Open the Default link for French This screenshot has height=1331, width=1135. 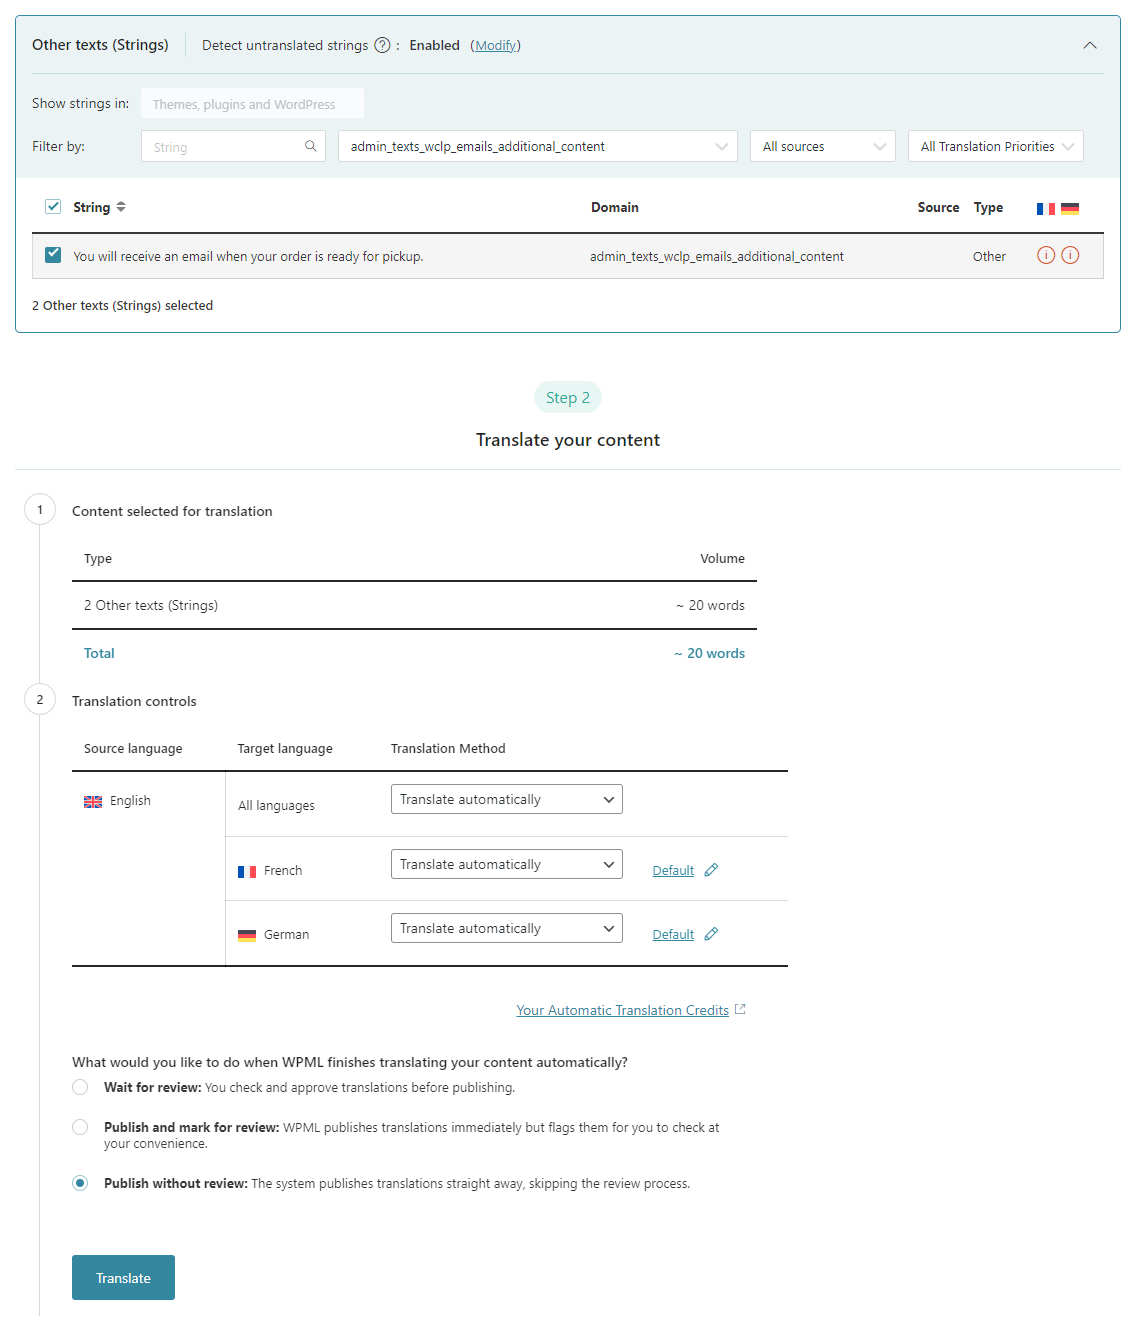tap(672, 869)
